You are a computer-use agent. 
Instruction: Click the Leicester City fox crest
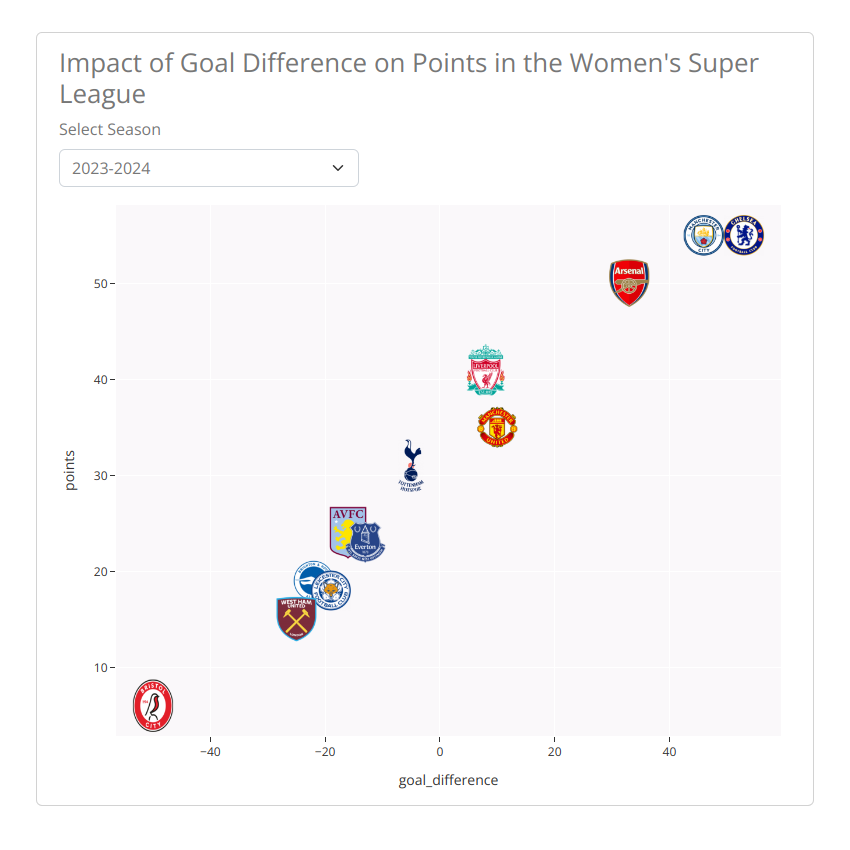pyautogui.click(x=331, y=590)
